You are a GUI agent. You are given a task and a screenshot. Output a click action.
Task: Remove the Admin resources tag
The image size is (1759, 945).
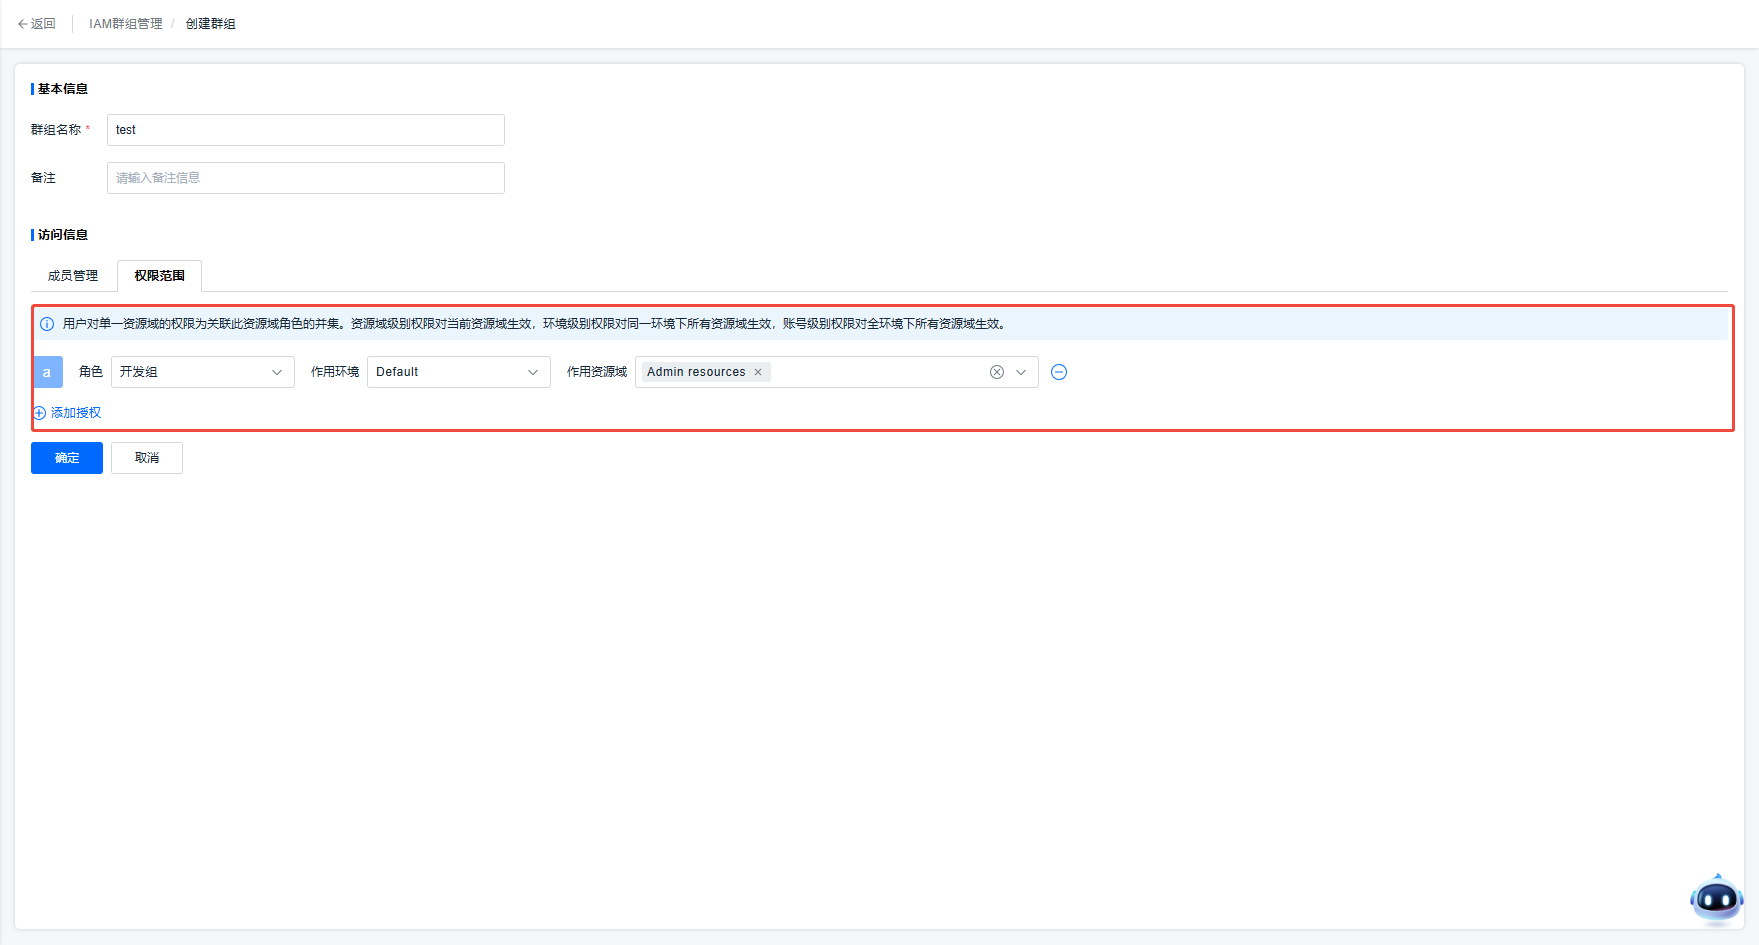point(758,372)
